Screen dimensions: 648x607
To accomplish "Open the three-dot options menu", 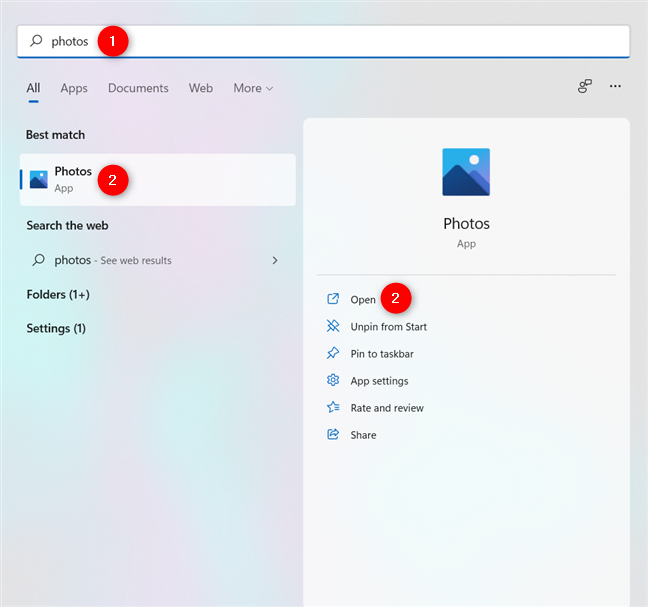I will [615, 86].
